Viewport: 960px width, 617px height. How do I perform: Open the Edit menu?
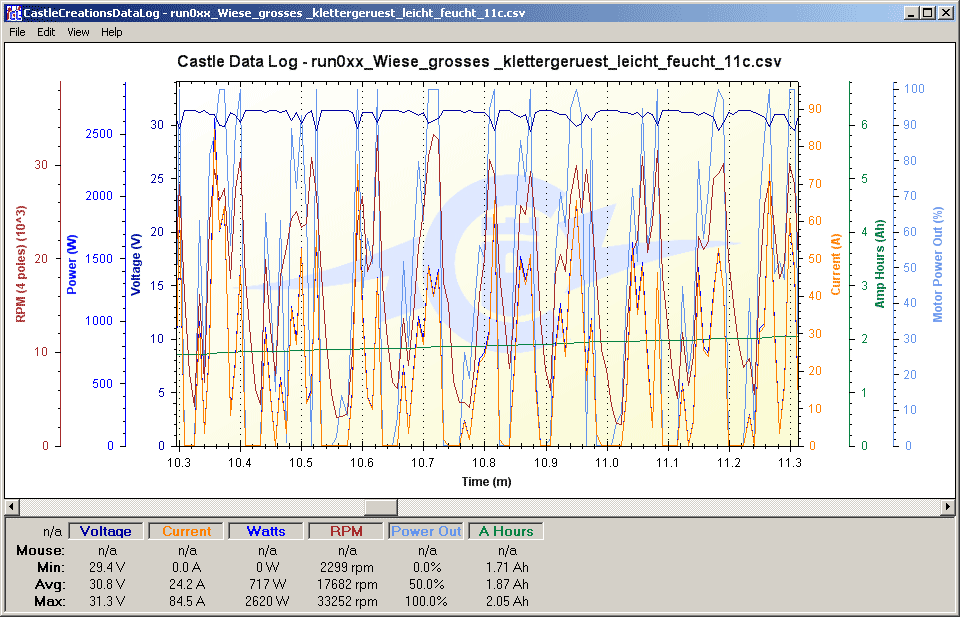(46, 32)
